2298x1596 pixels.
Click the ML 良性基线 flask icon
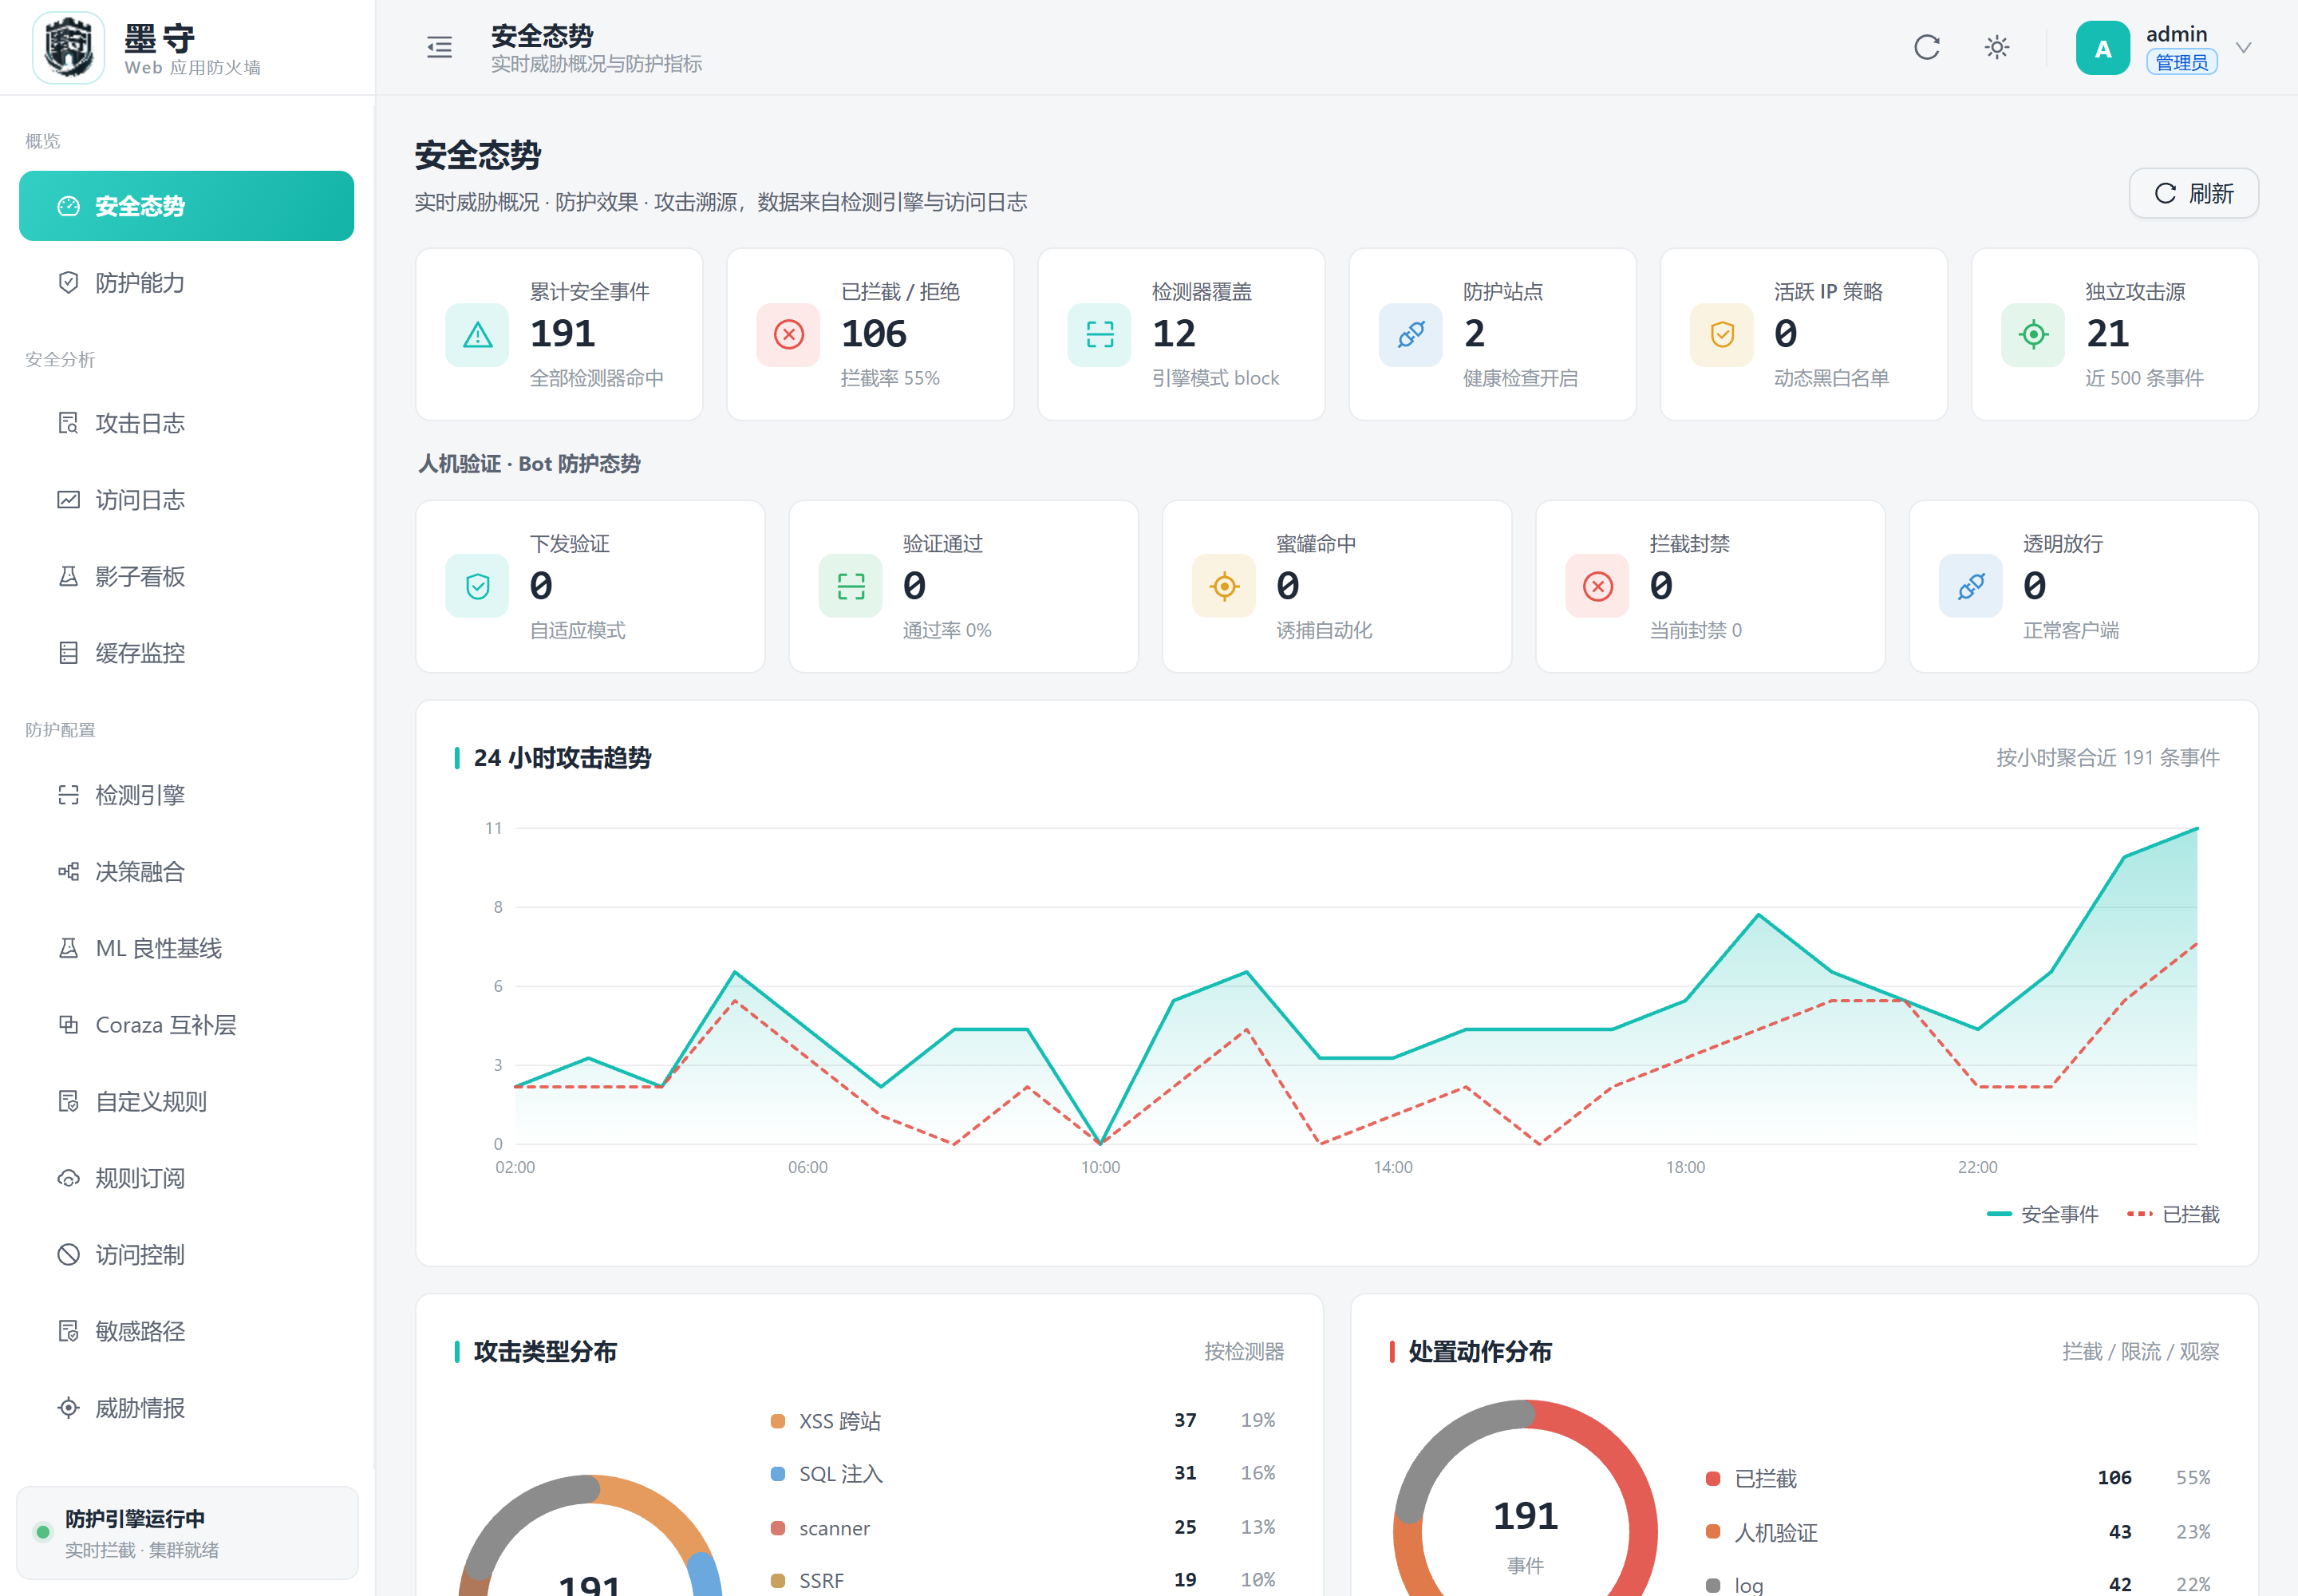[68, 948]
